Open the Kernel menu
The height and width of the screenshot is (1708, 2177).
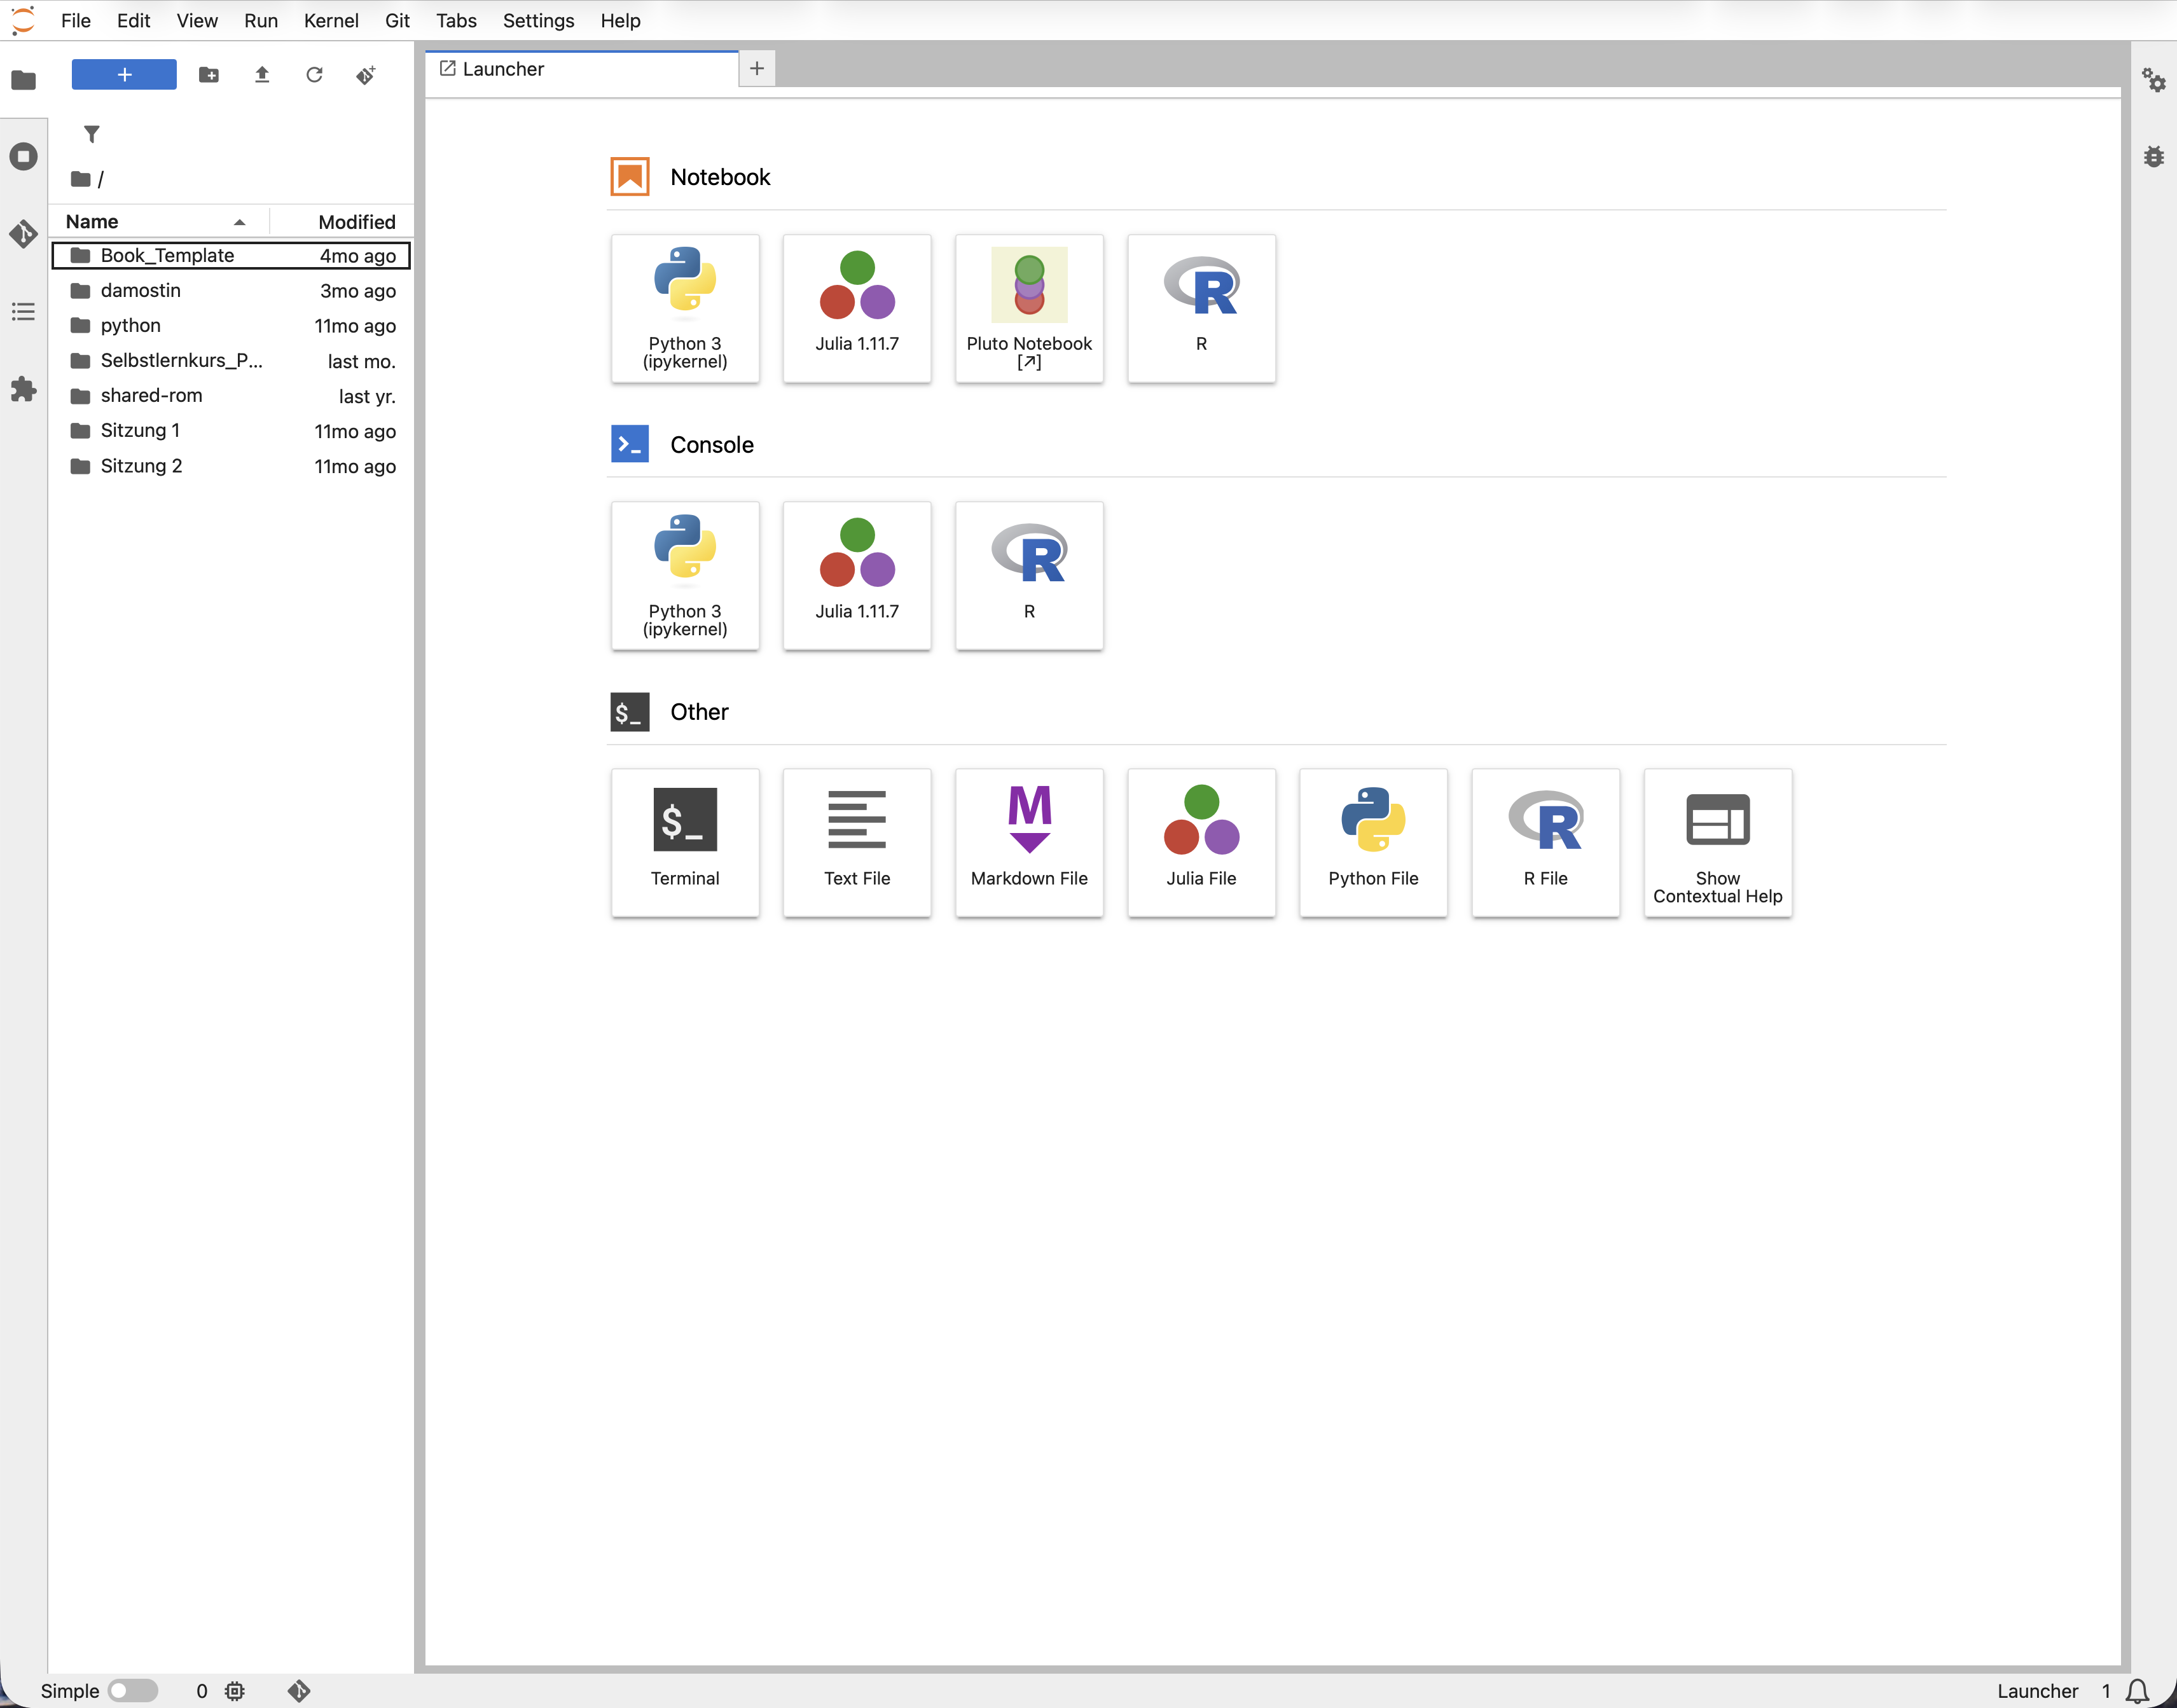[x=331, y=20]
